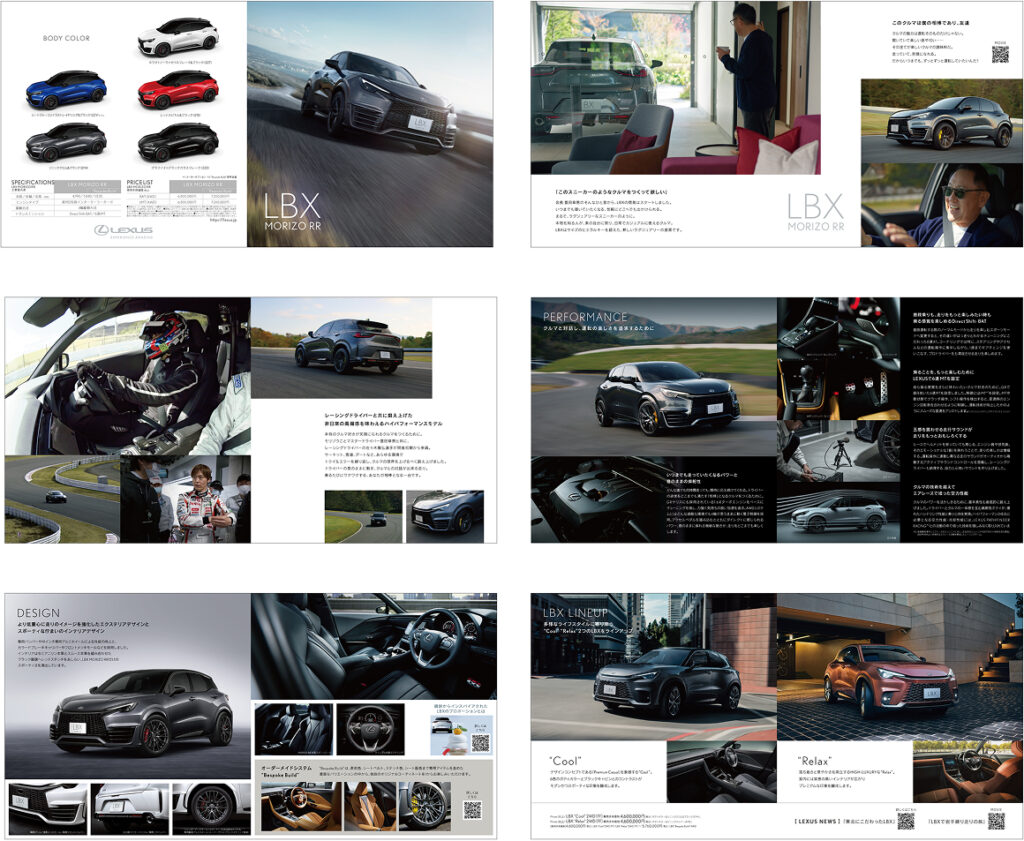1024x841 pixels.
Task: Open the photo of man holding a cup
Action: point(675,87)
